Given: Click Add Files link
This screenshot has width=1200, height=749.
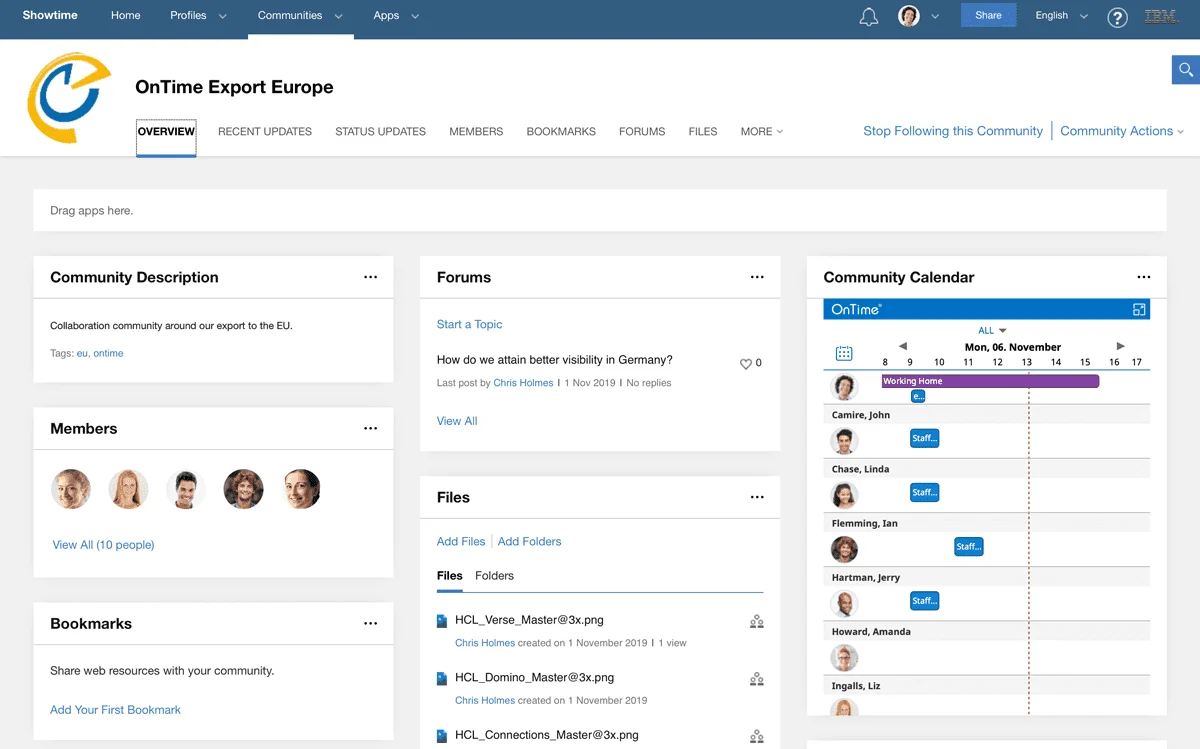Looking at the screenshot, I should tap(461, 542).
